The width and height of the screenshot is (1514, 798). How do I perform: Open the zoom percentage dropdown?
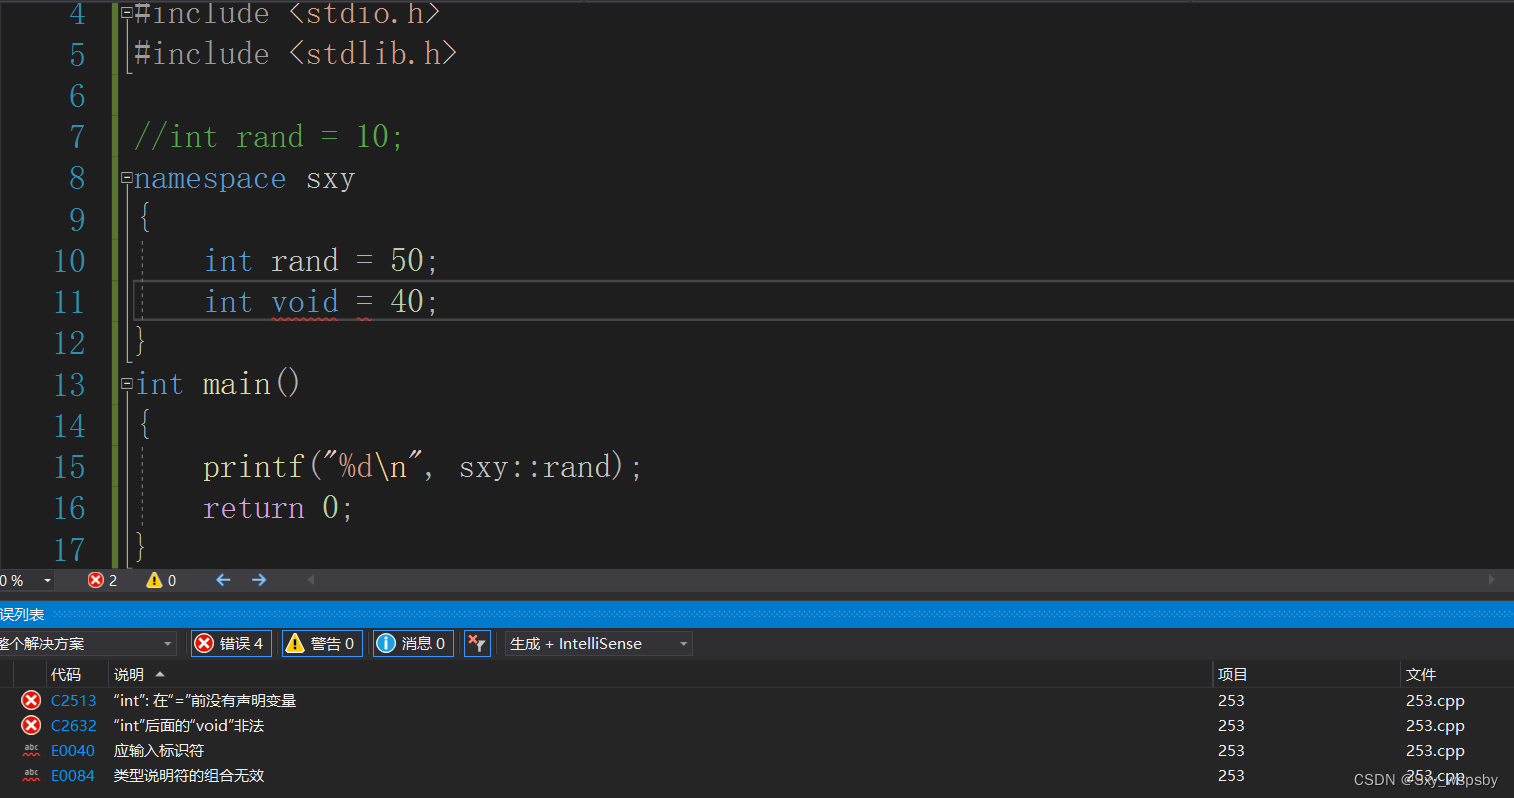pos(47,581)
